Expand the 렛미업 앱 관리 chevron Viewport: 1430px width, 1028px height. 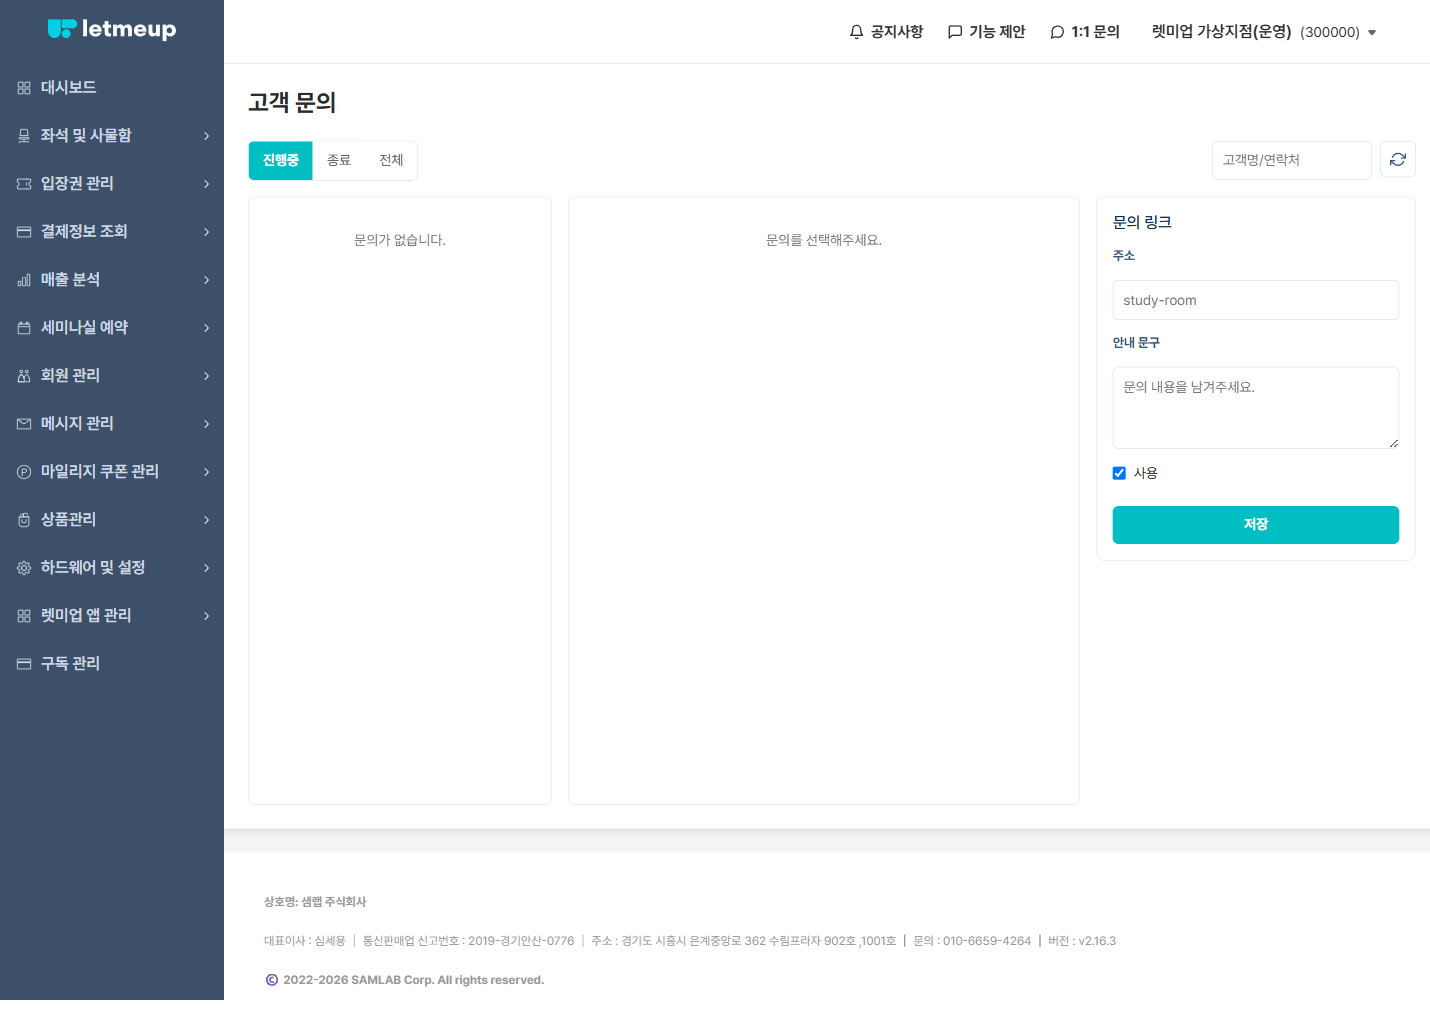207,616
